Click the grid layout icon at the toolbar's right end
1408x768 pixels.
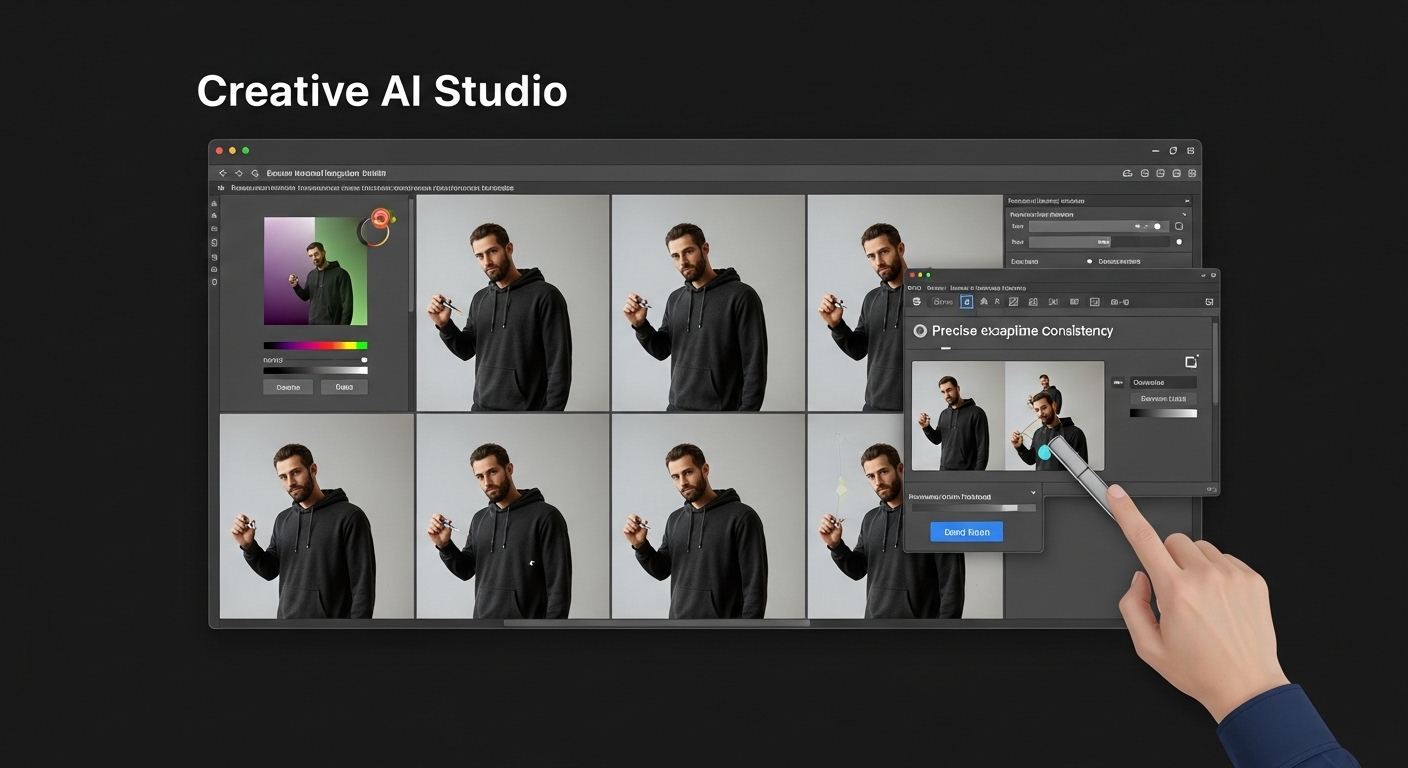1190,173
